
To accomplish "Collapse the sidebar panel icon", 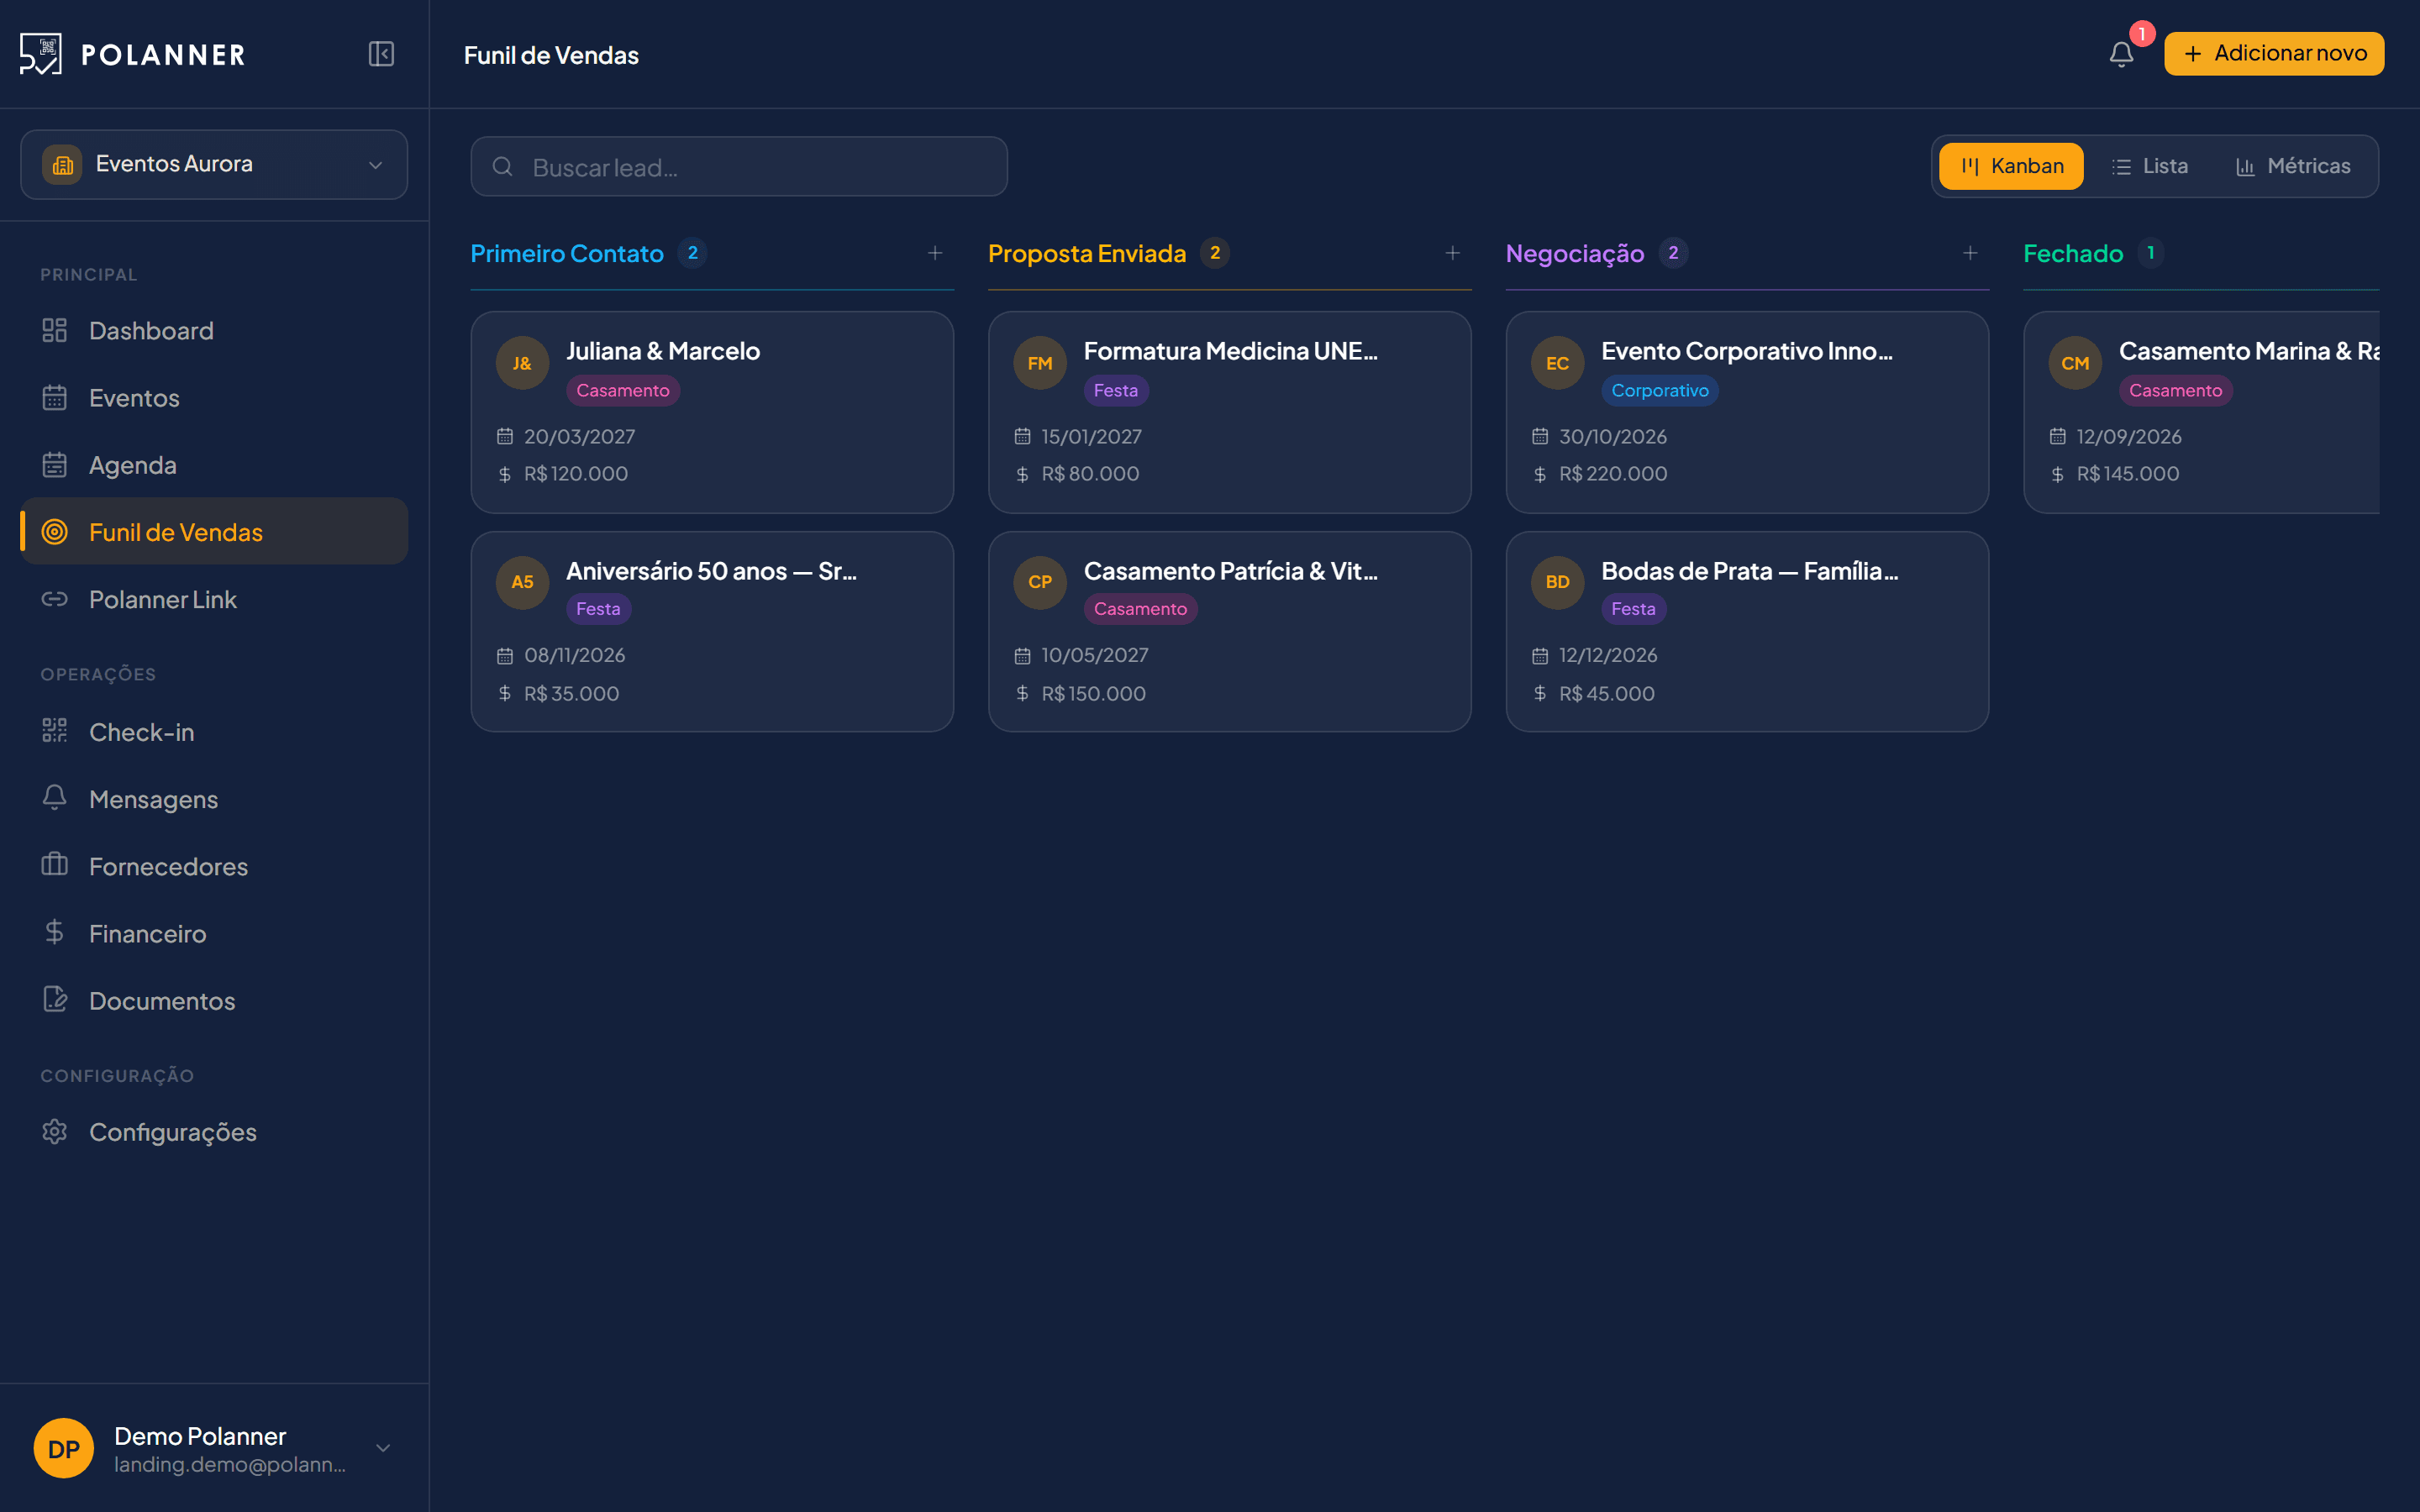I will coord(381,54).
